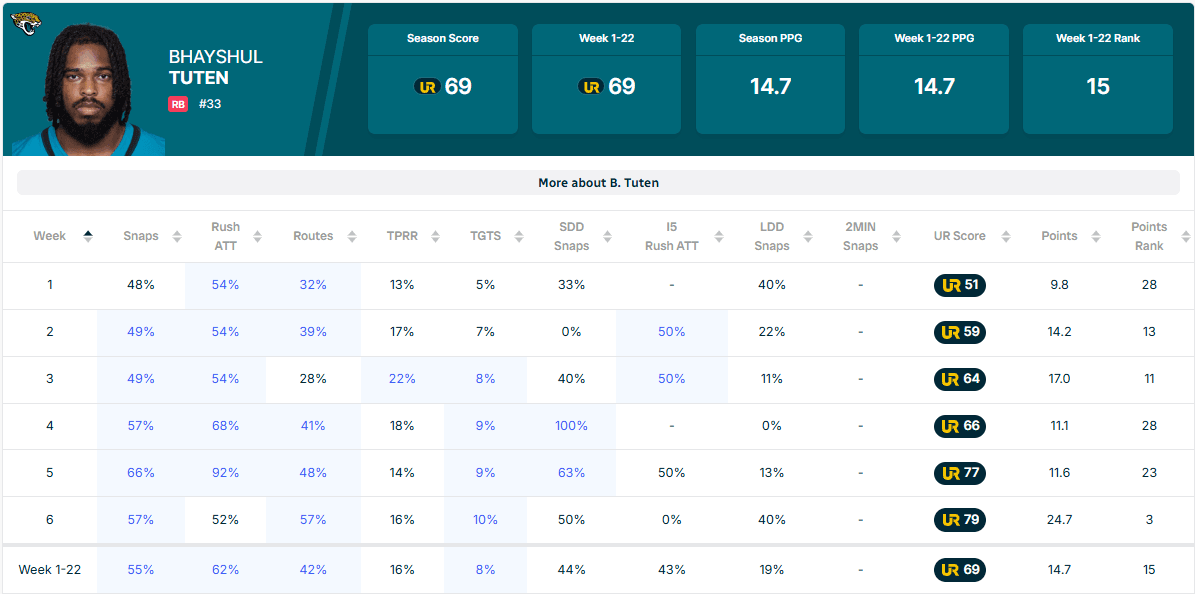This screenshot has height=594, width=1195.
Task: Click the Jaguars team logo
Action: [x=26, y=24]
